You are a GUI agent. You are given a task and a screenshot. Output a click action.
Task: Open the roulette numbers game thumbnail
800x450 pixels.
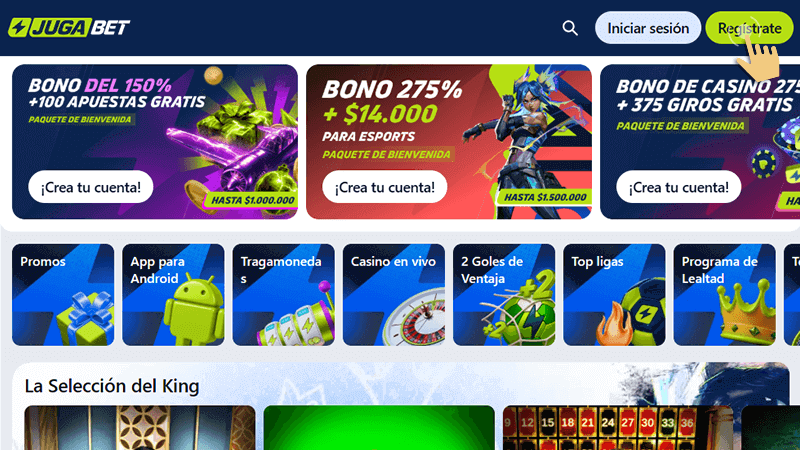click(618, 428)
